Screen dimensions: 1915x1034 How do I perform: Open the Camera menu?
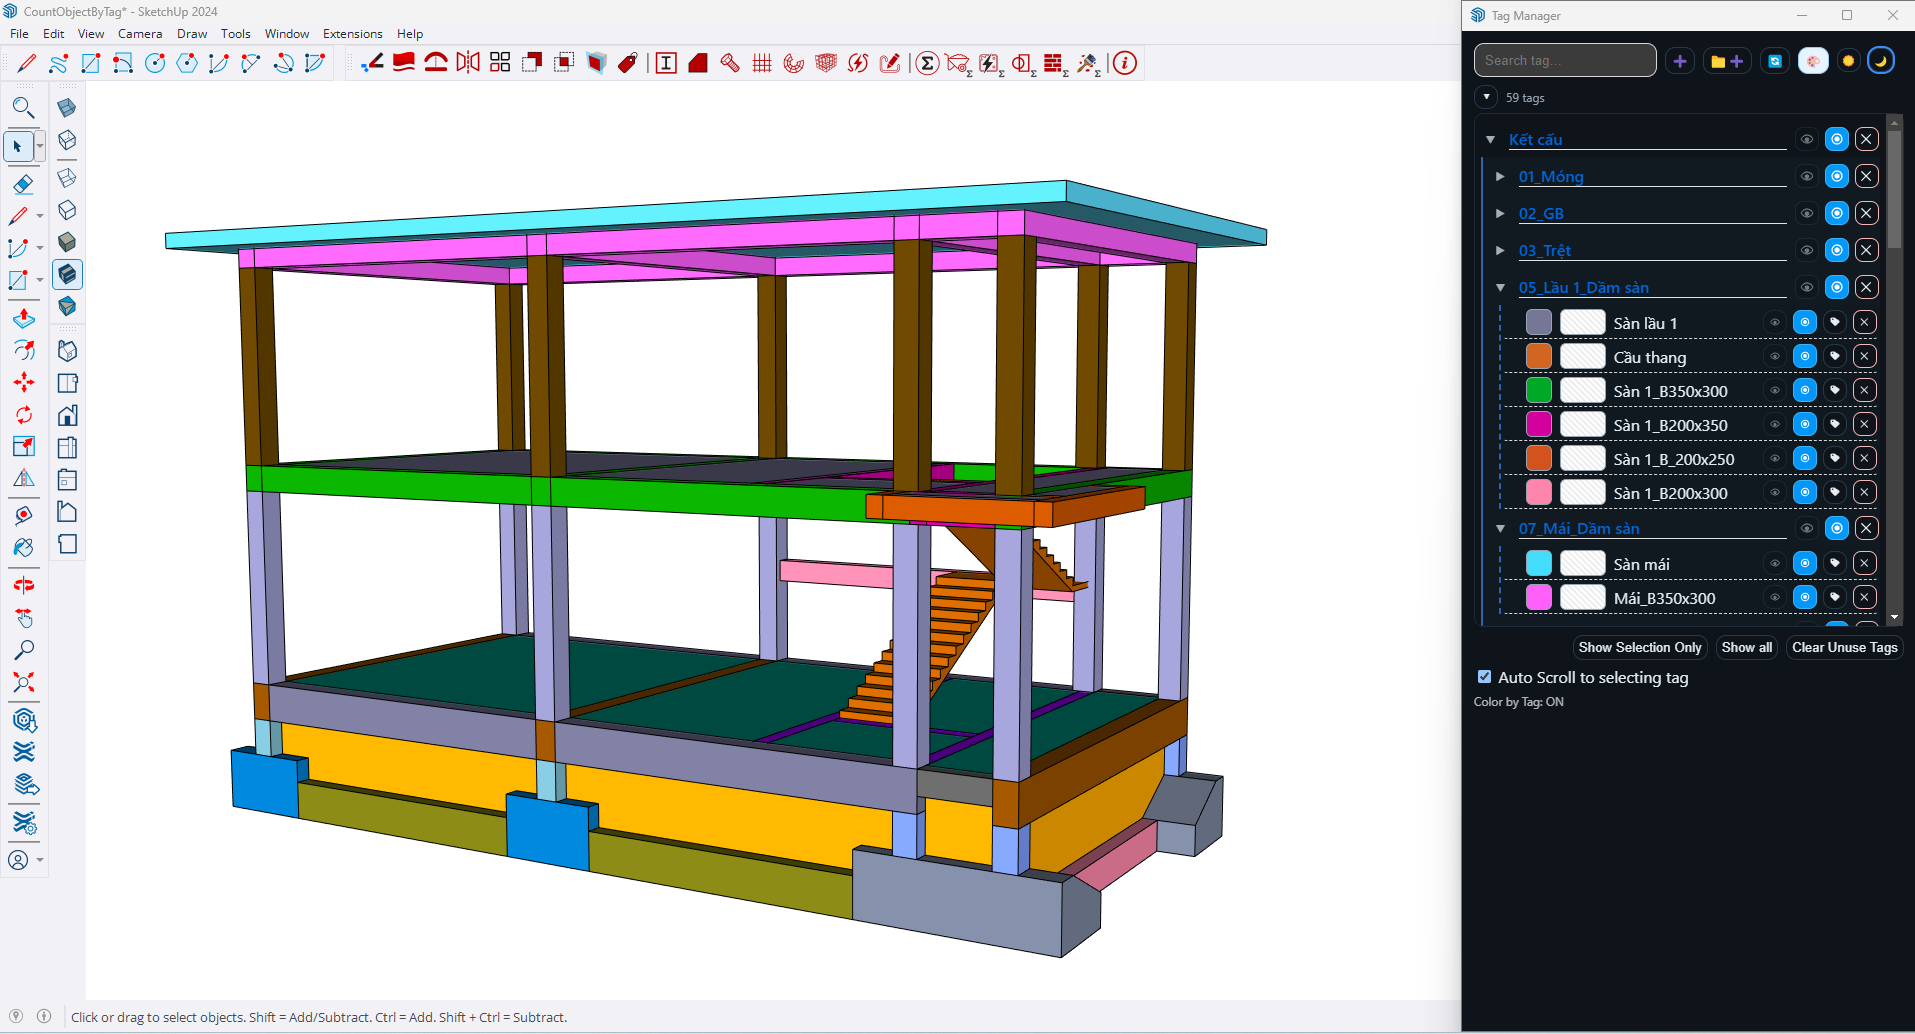140,34
